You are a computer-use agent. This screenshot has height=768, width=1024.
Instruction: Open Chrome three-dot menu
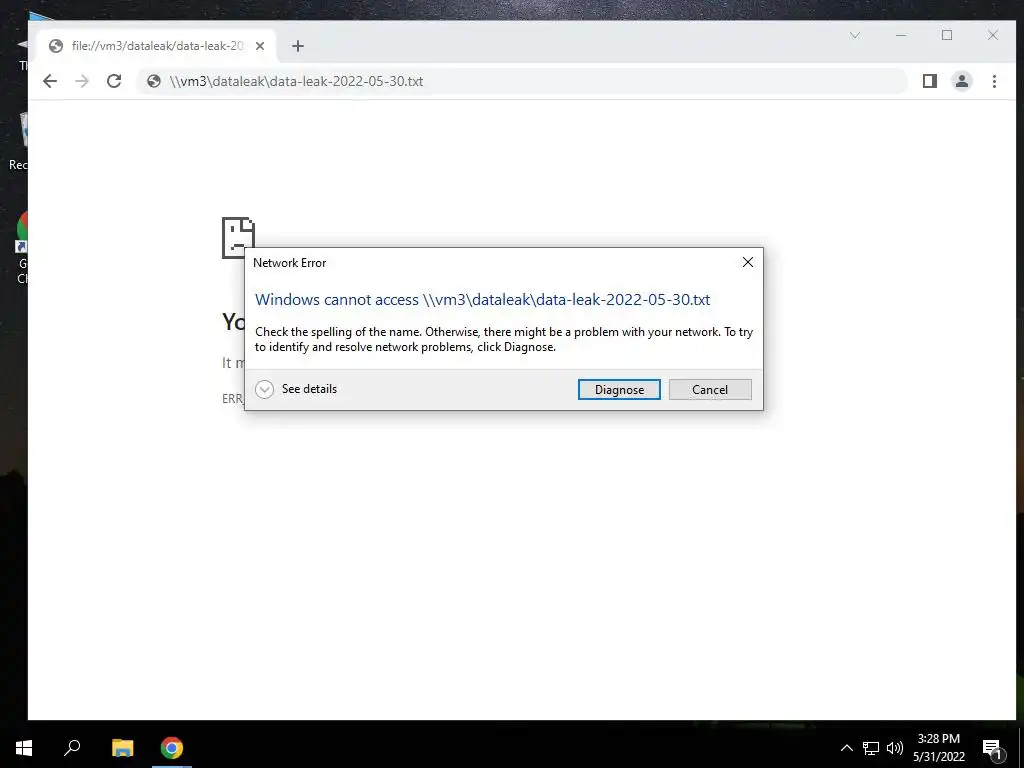tap(994, 81)
